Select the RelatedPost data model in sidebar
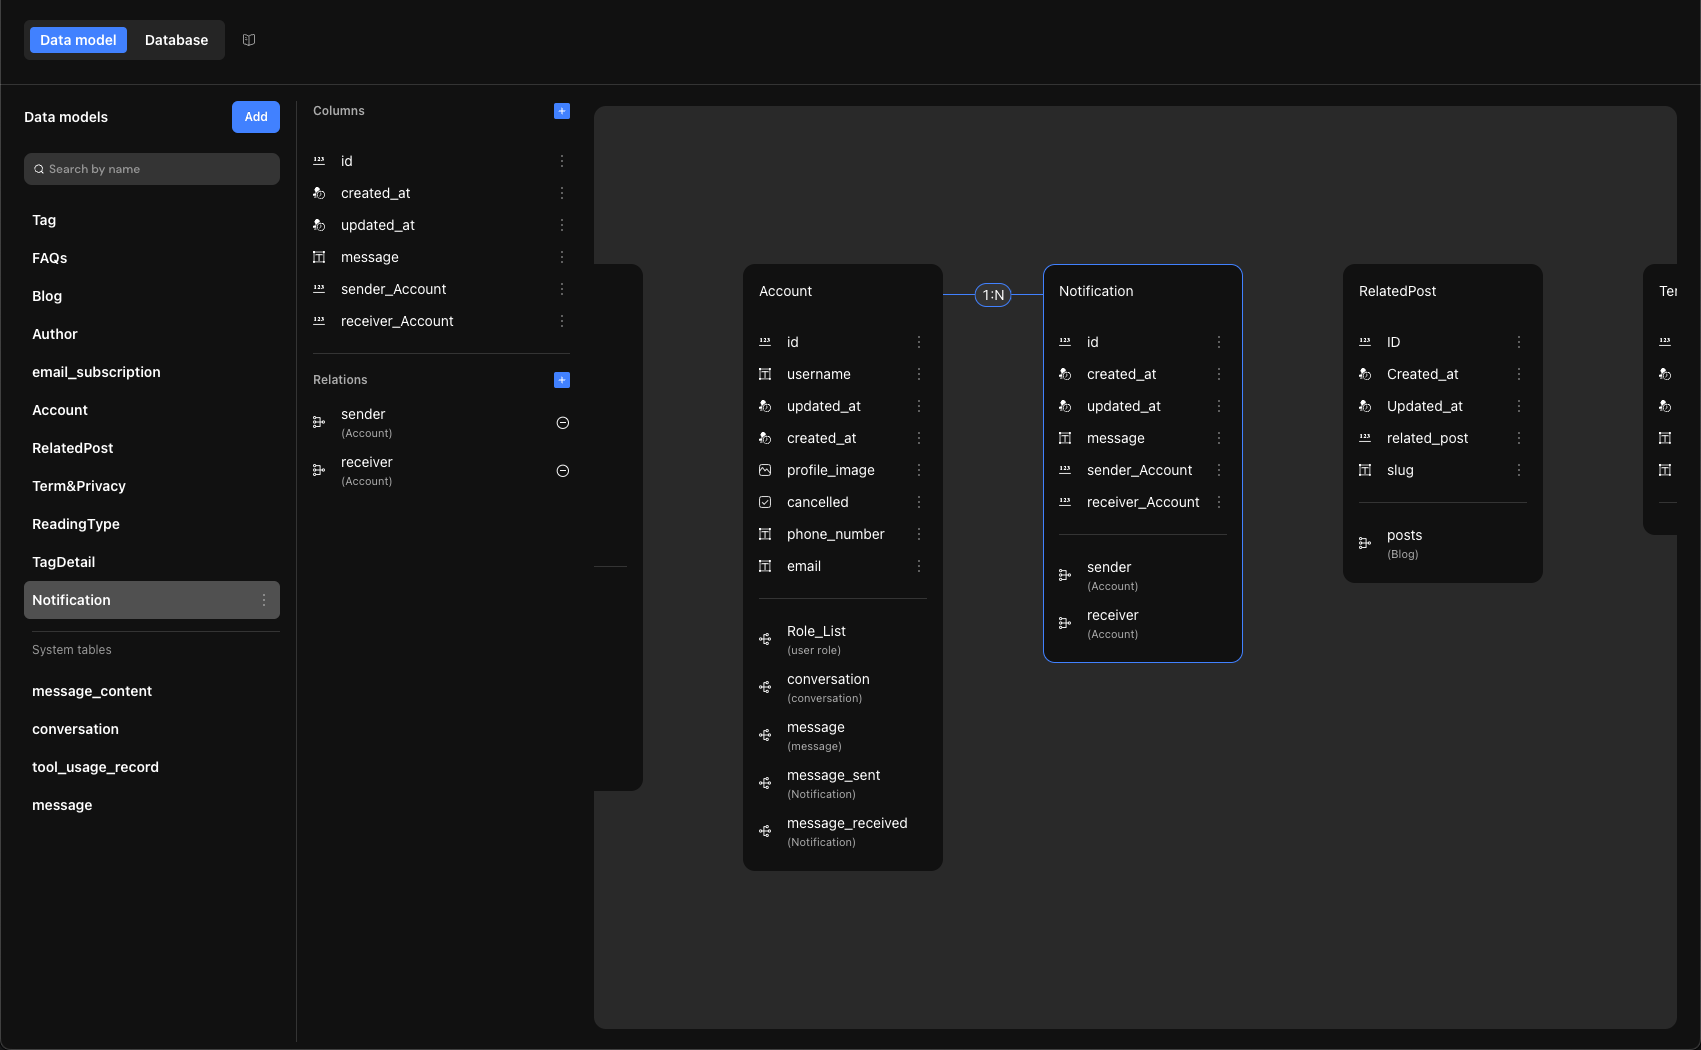Image resolution: width=1701 pixels, height=1050 pixels. point(152,448)
